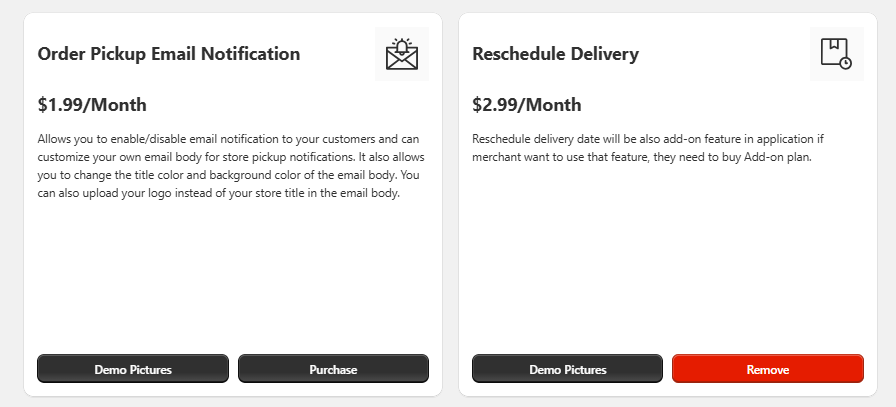Click the envelope with bell email notification icon
This screenshot has width=896, height=407.
(x=401, y=54)
